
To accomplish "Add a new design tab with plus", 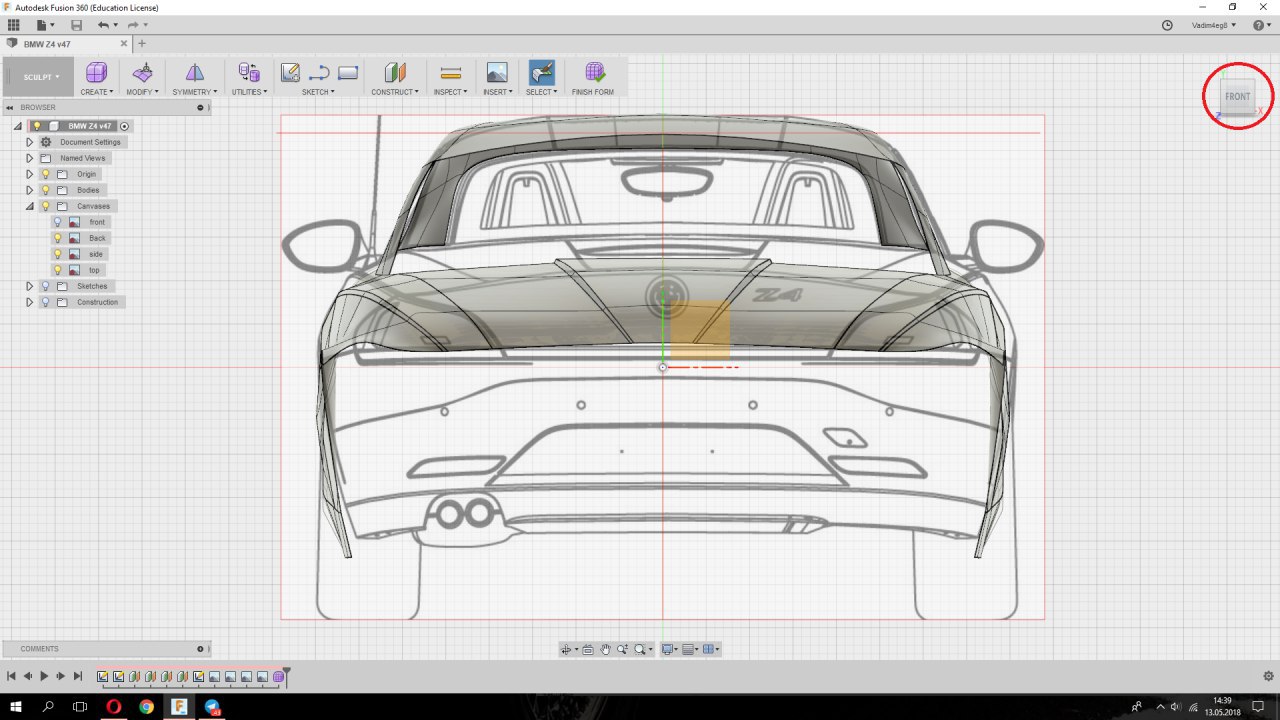I will pos(142,43).
